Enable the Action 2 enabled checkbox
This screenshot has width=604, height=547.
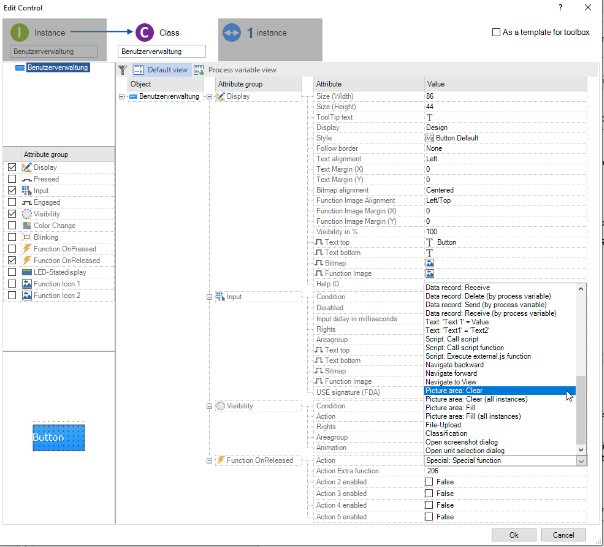pyautogui.click(x=429, y=482)
